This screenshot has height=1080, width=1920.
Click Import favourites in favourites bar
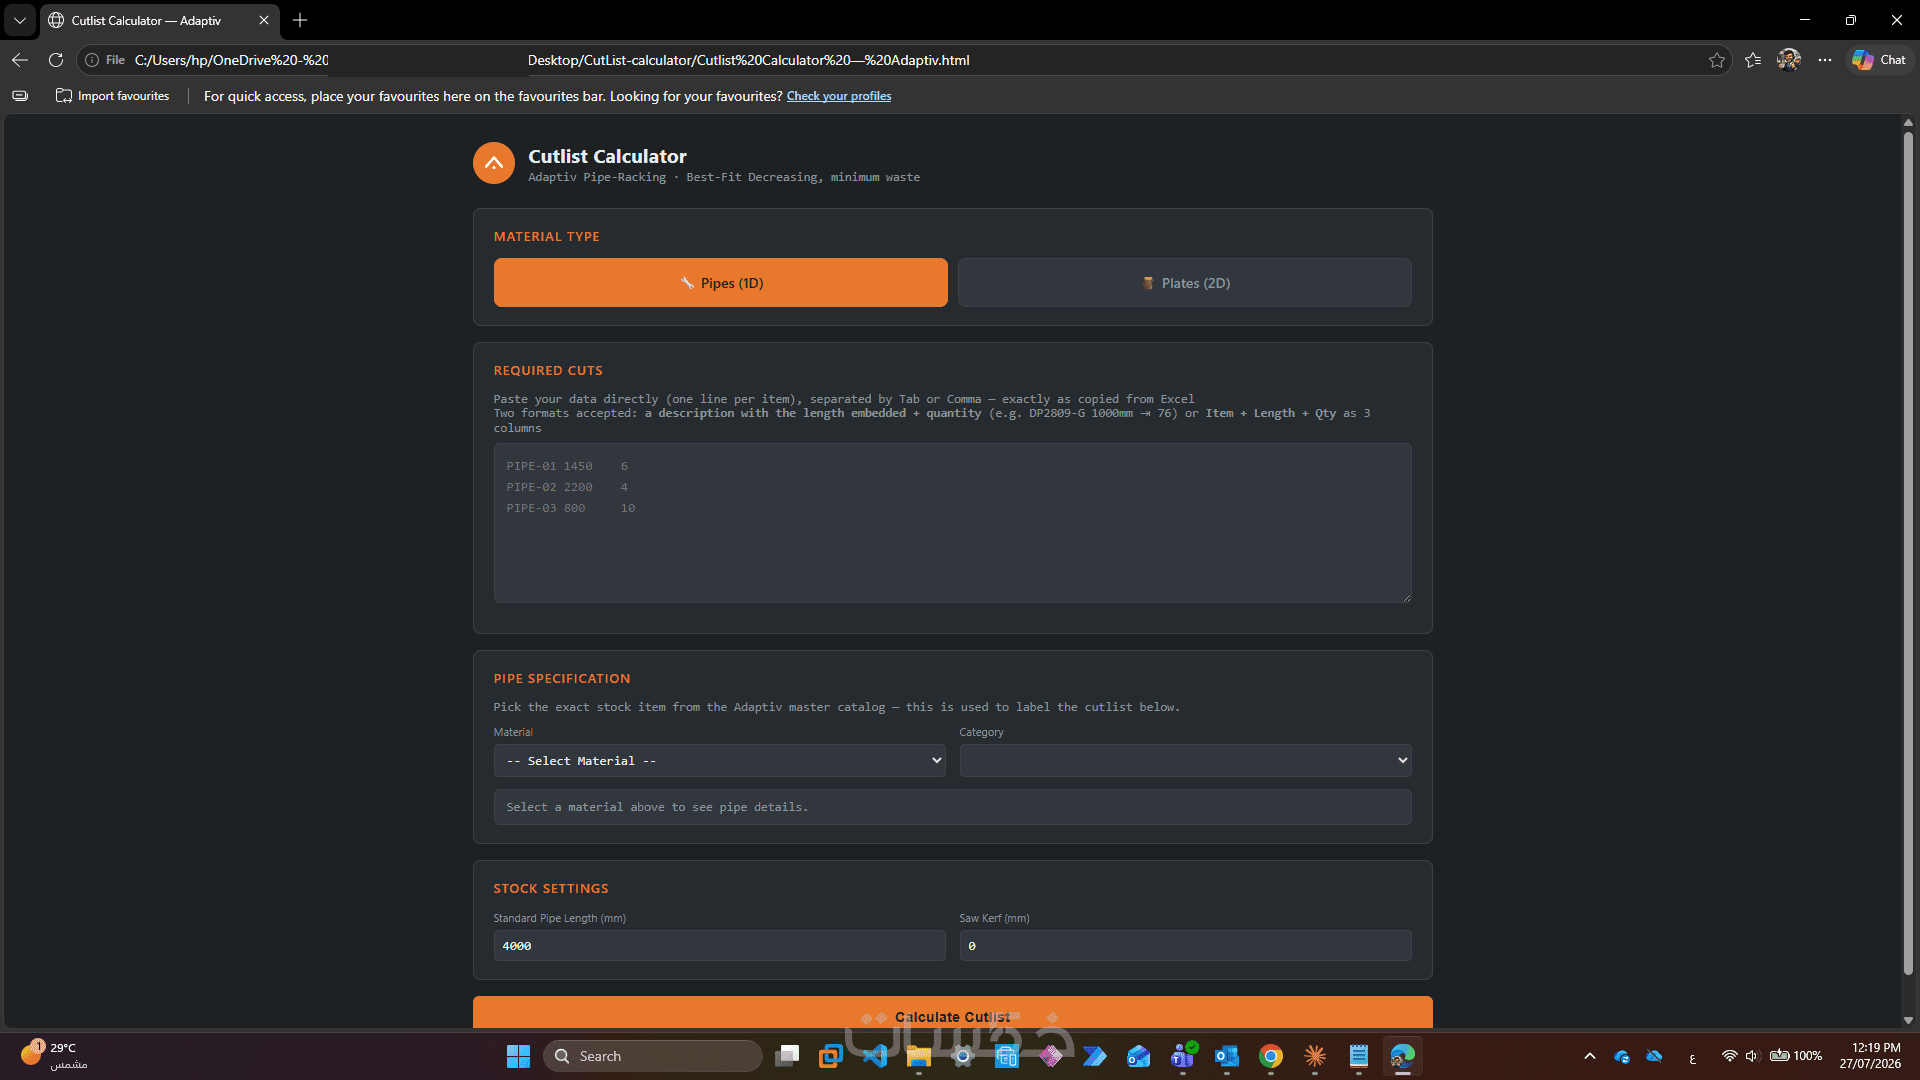click(113, 96)
